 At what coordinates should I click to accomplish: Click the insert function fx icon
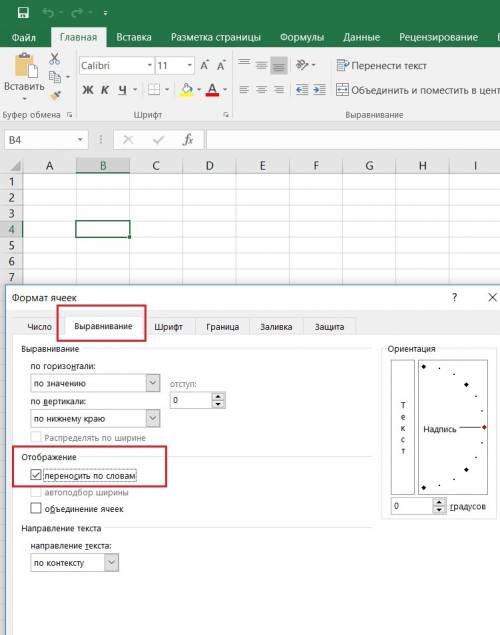point(188,140)
